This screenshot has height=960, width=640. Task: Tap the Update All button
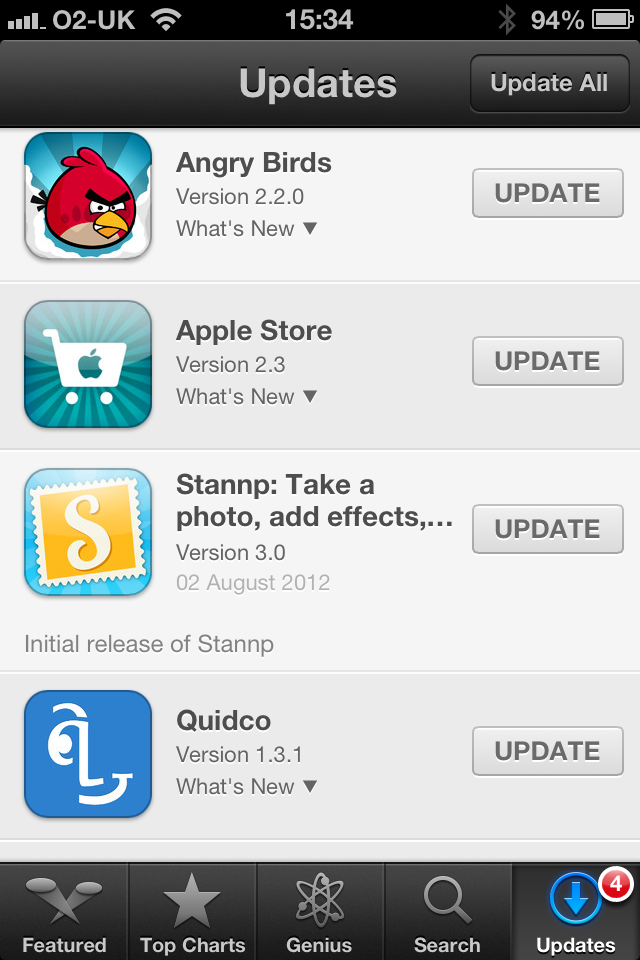pyautogui.click(x=549, y=83)
